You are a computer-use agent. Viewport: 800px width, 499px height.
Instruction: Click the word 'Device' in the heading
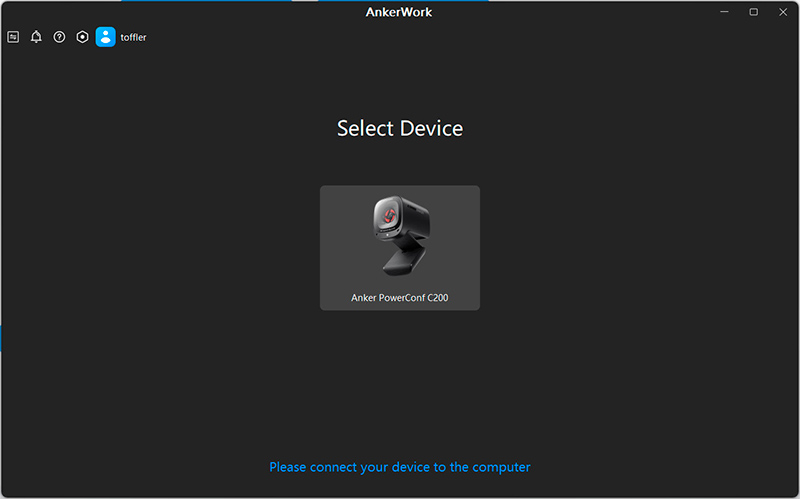coord(431,128)
